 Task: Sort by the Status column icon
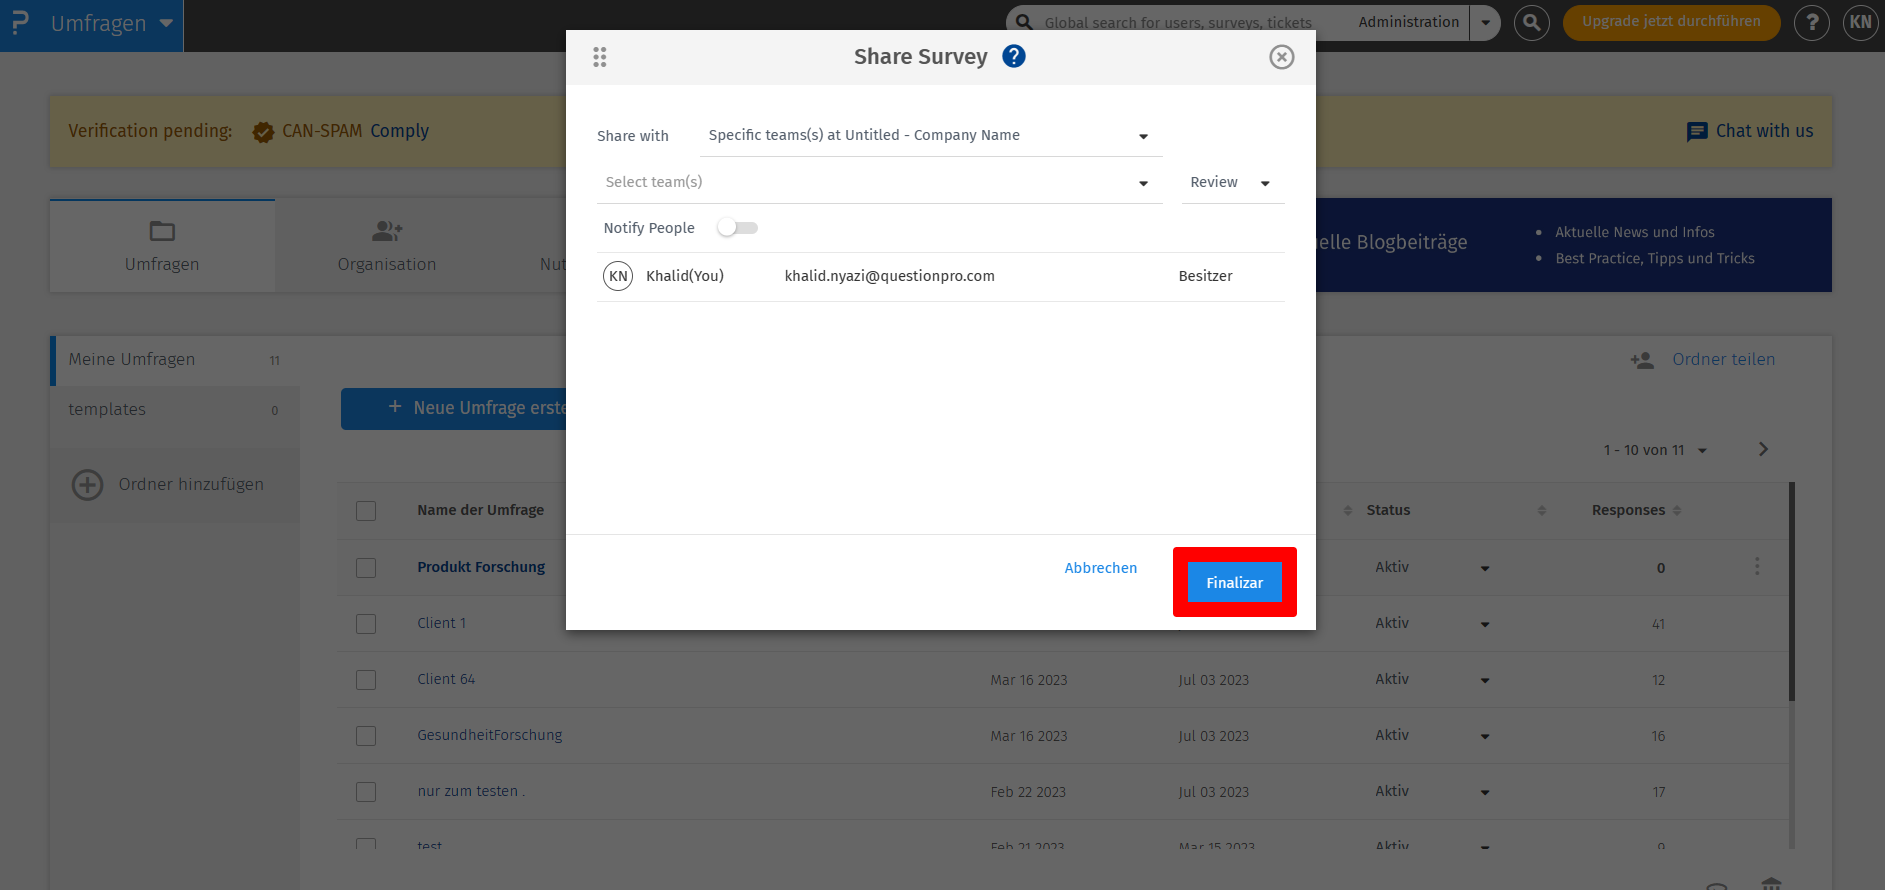1541,511
